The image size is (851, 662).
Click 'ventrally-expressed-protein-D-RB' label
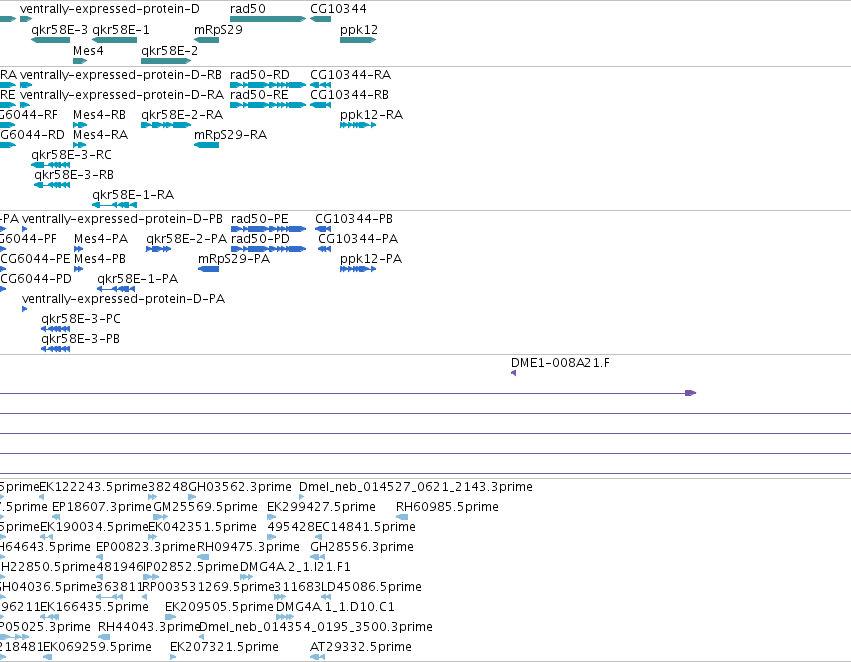click(x=120, y=74)
